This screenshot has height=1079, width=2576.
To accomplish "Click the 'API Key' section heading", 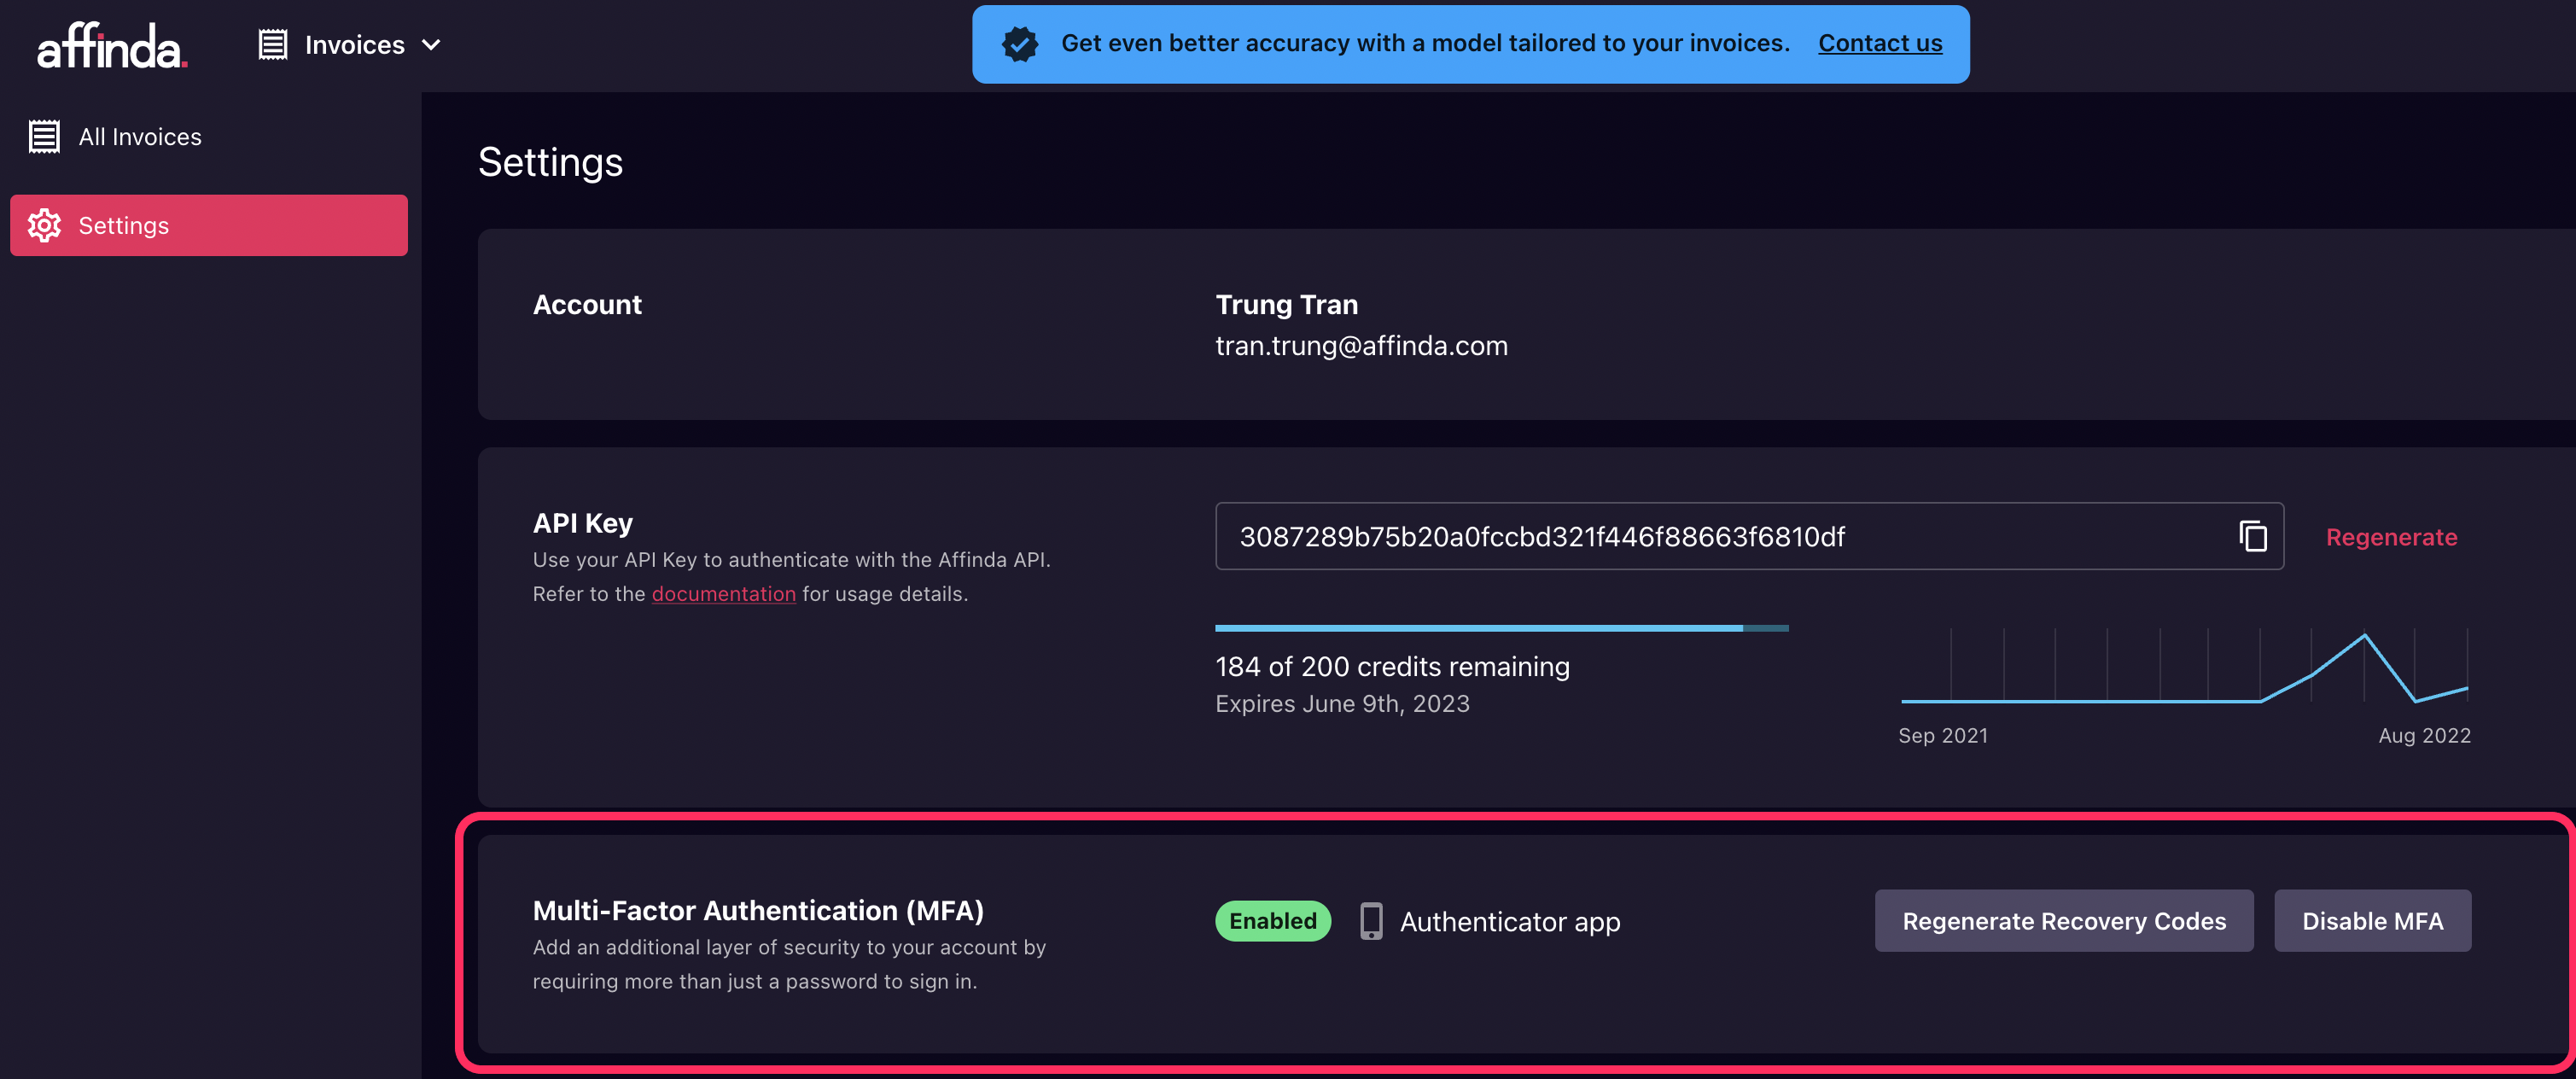I will pos(582,523).
